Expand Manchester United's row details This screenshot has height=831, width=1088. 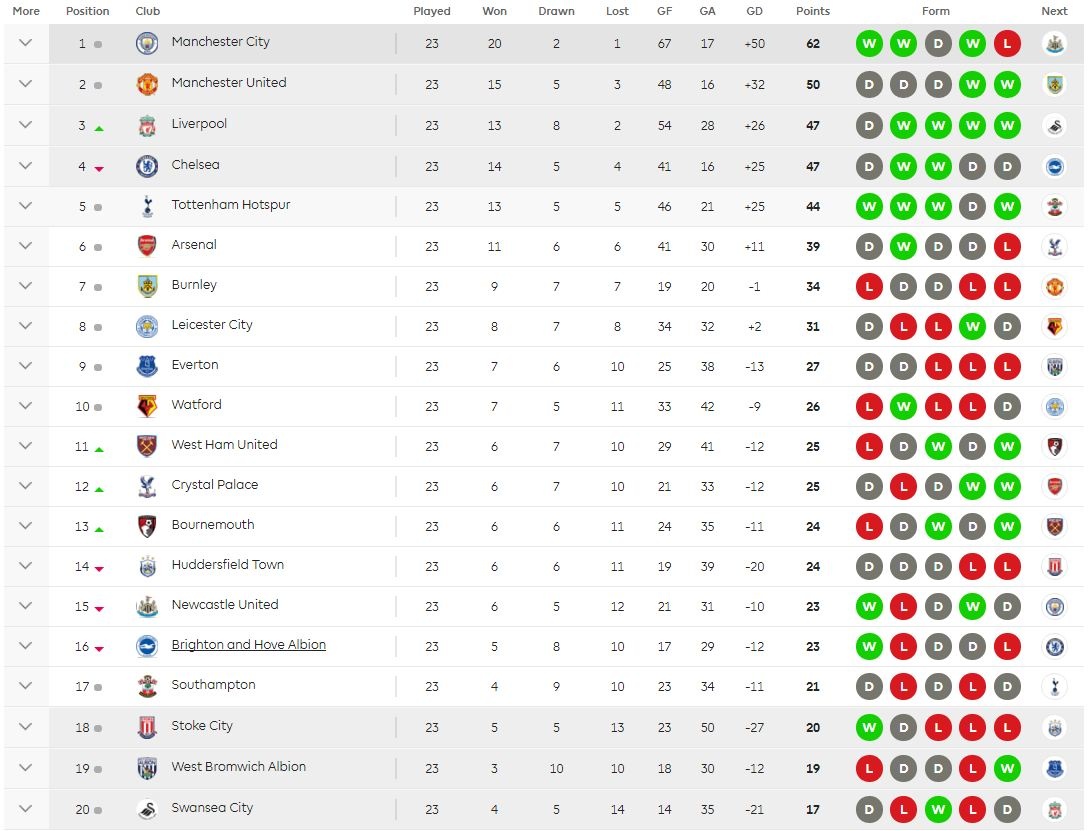[25, 85]
